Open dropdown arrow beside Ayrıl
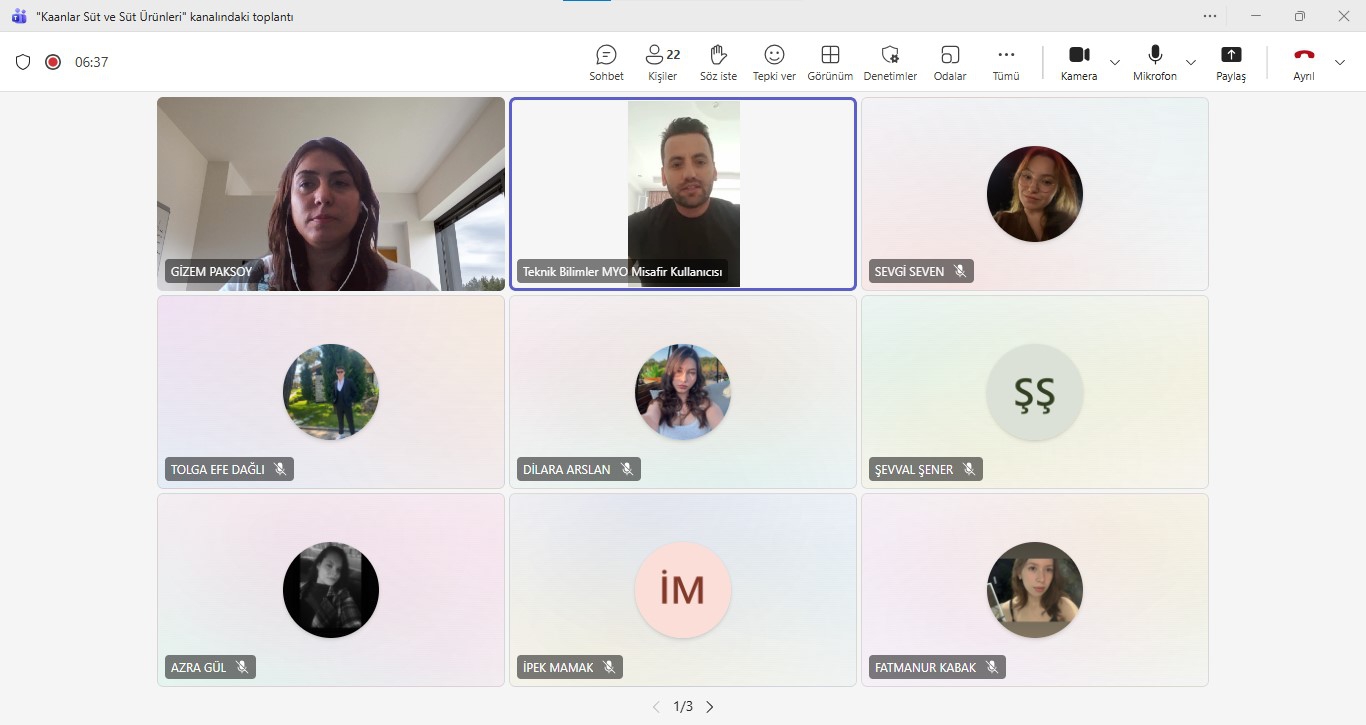 point(1340,62)
